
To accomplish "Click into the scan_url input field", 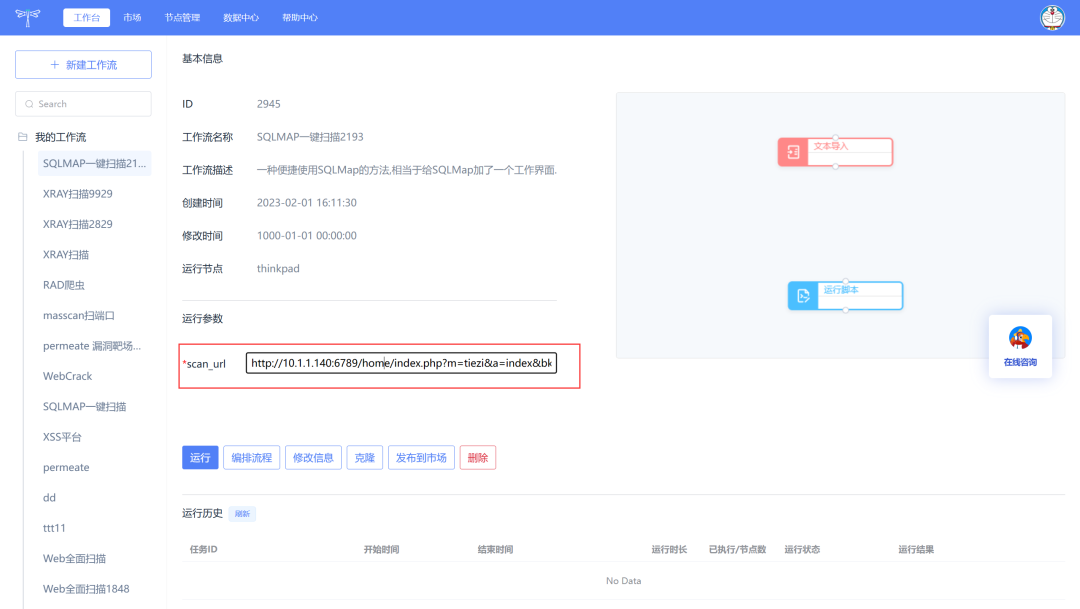I will [400, 364].
